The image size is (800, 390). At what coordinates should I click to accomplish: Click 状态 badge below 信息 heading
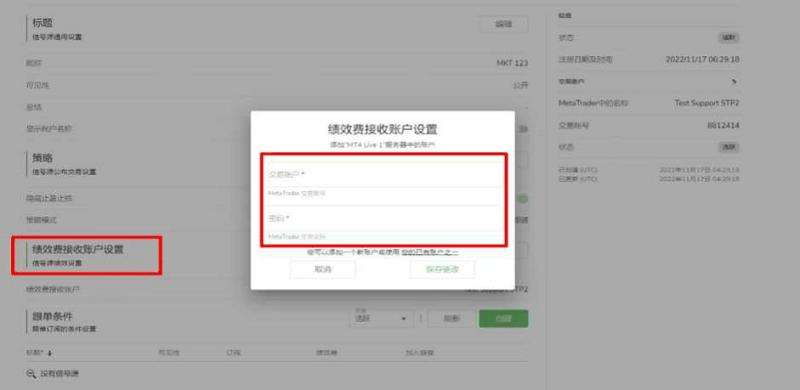729,38
